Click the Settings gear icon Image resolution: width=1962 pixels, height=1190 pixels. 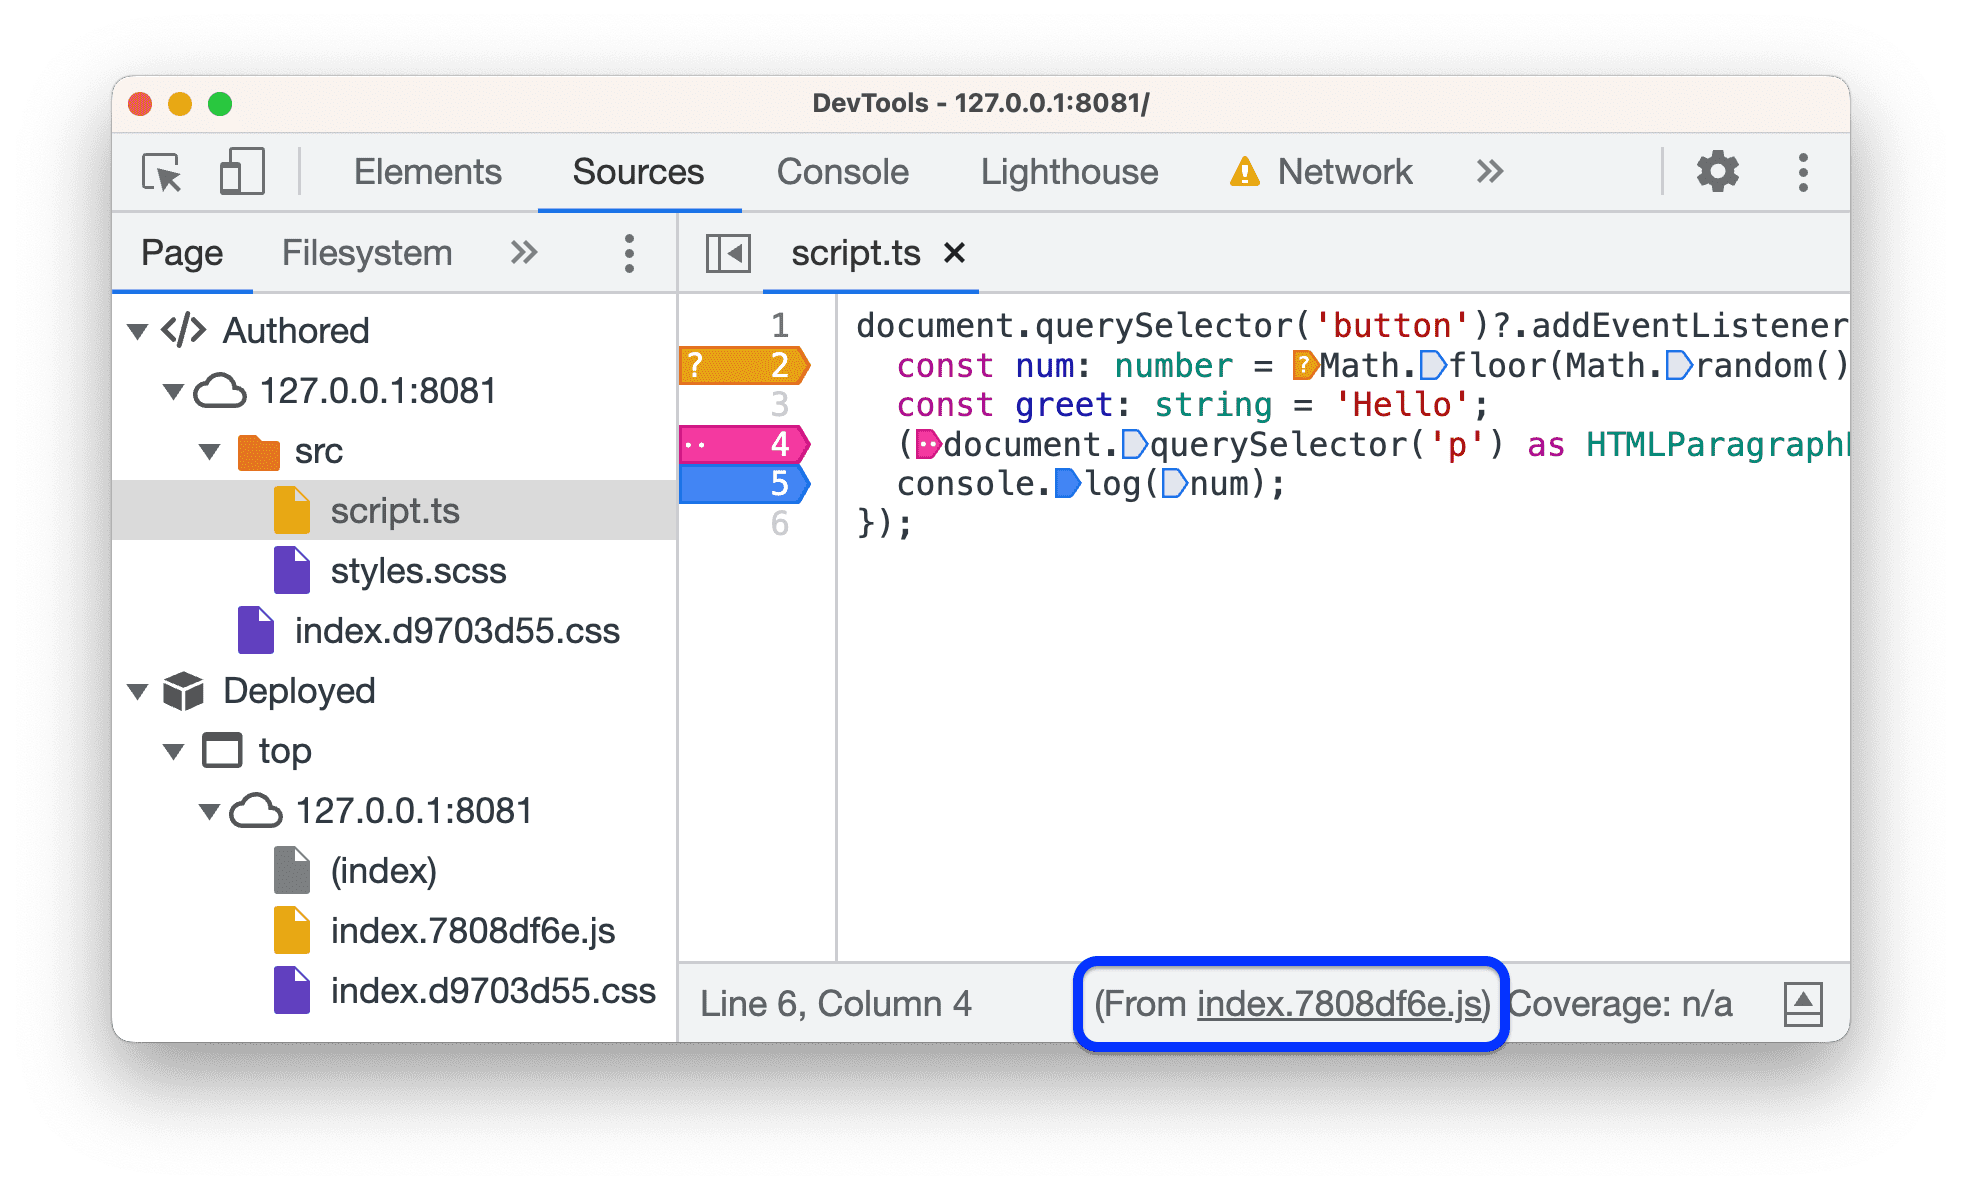[x=1717, y=171]
